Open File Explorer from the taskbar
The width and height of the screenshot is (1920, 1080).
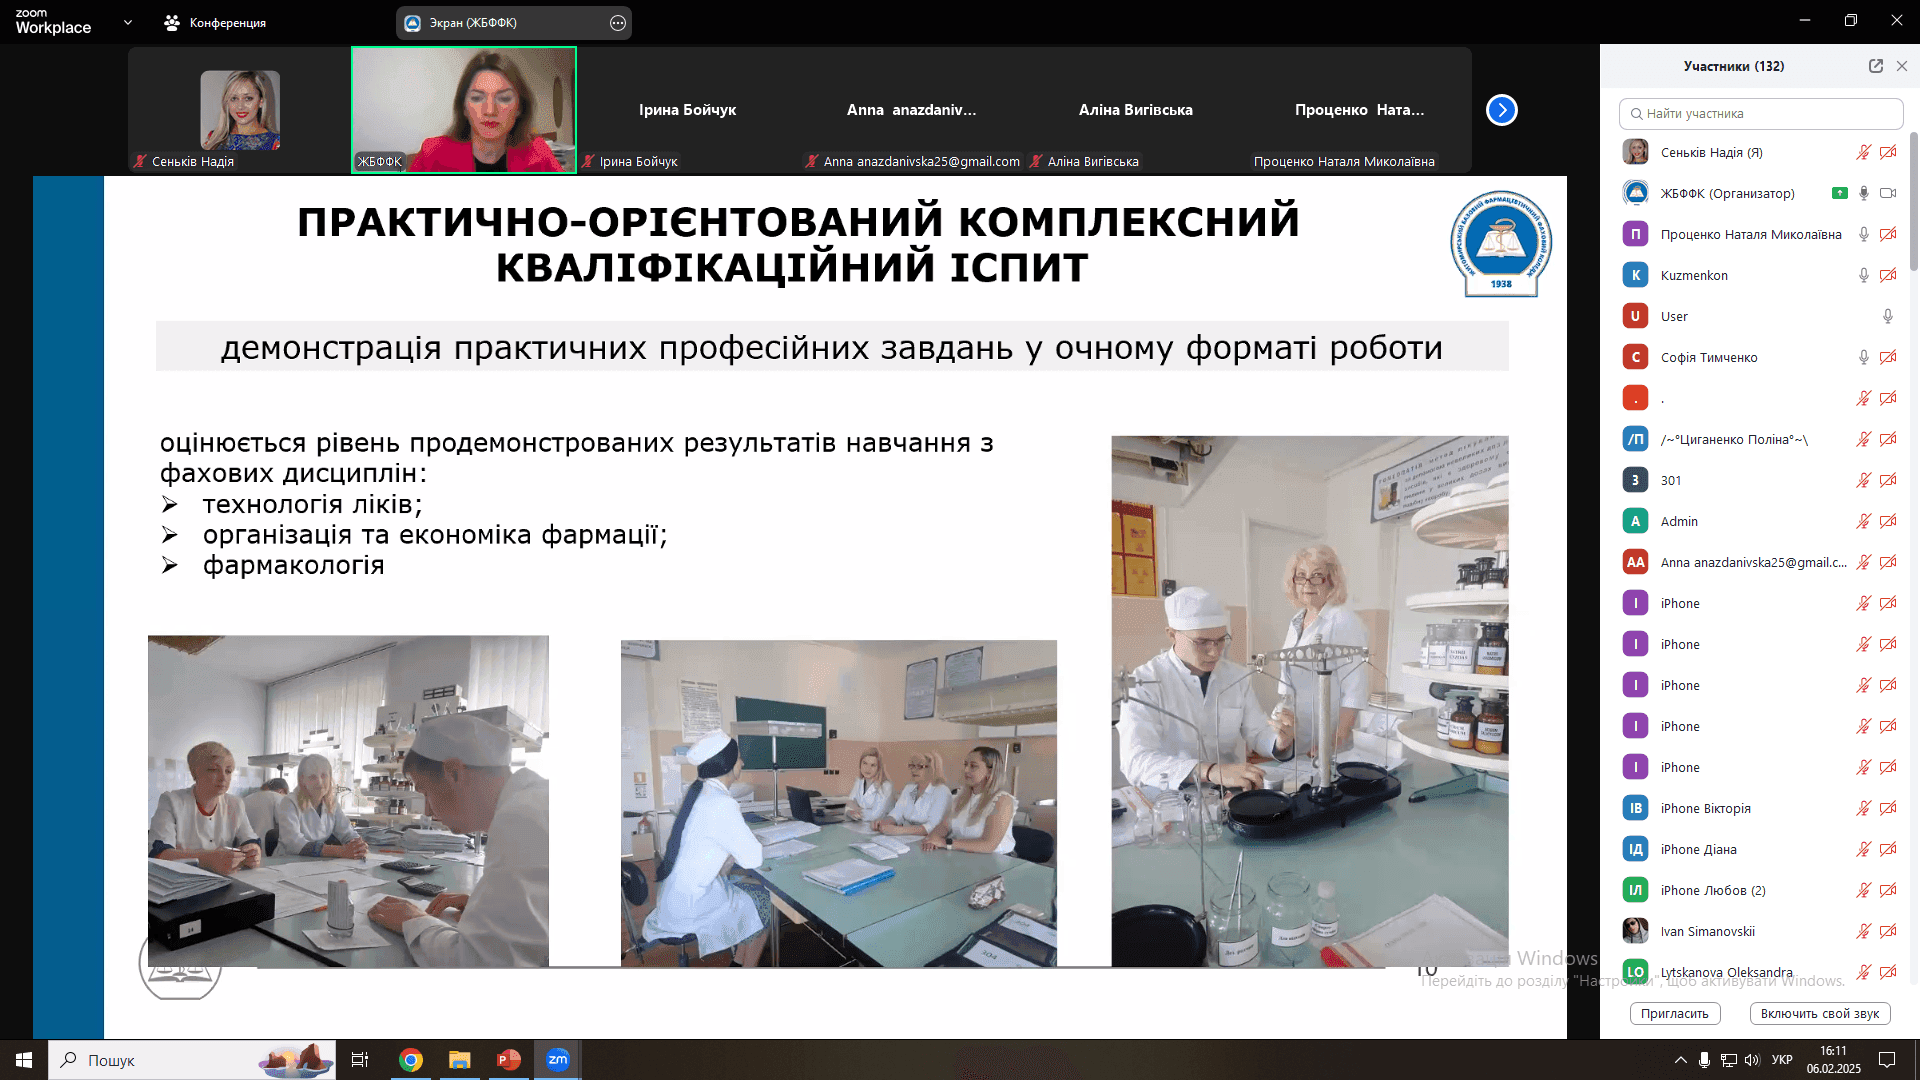click(x=459, y=1060)
